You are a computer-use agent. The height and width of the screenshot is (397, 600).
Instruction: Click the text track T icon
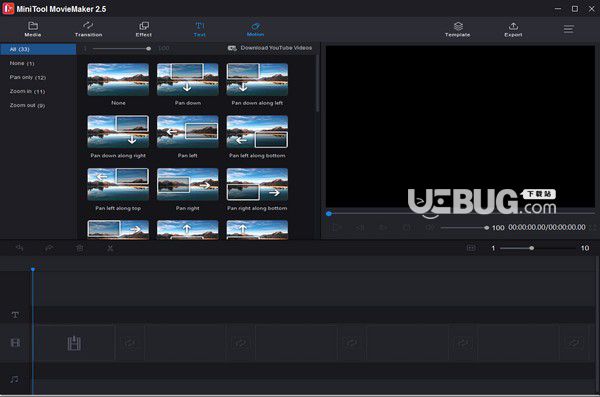click(15, 315)
